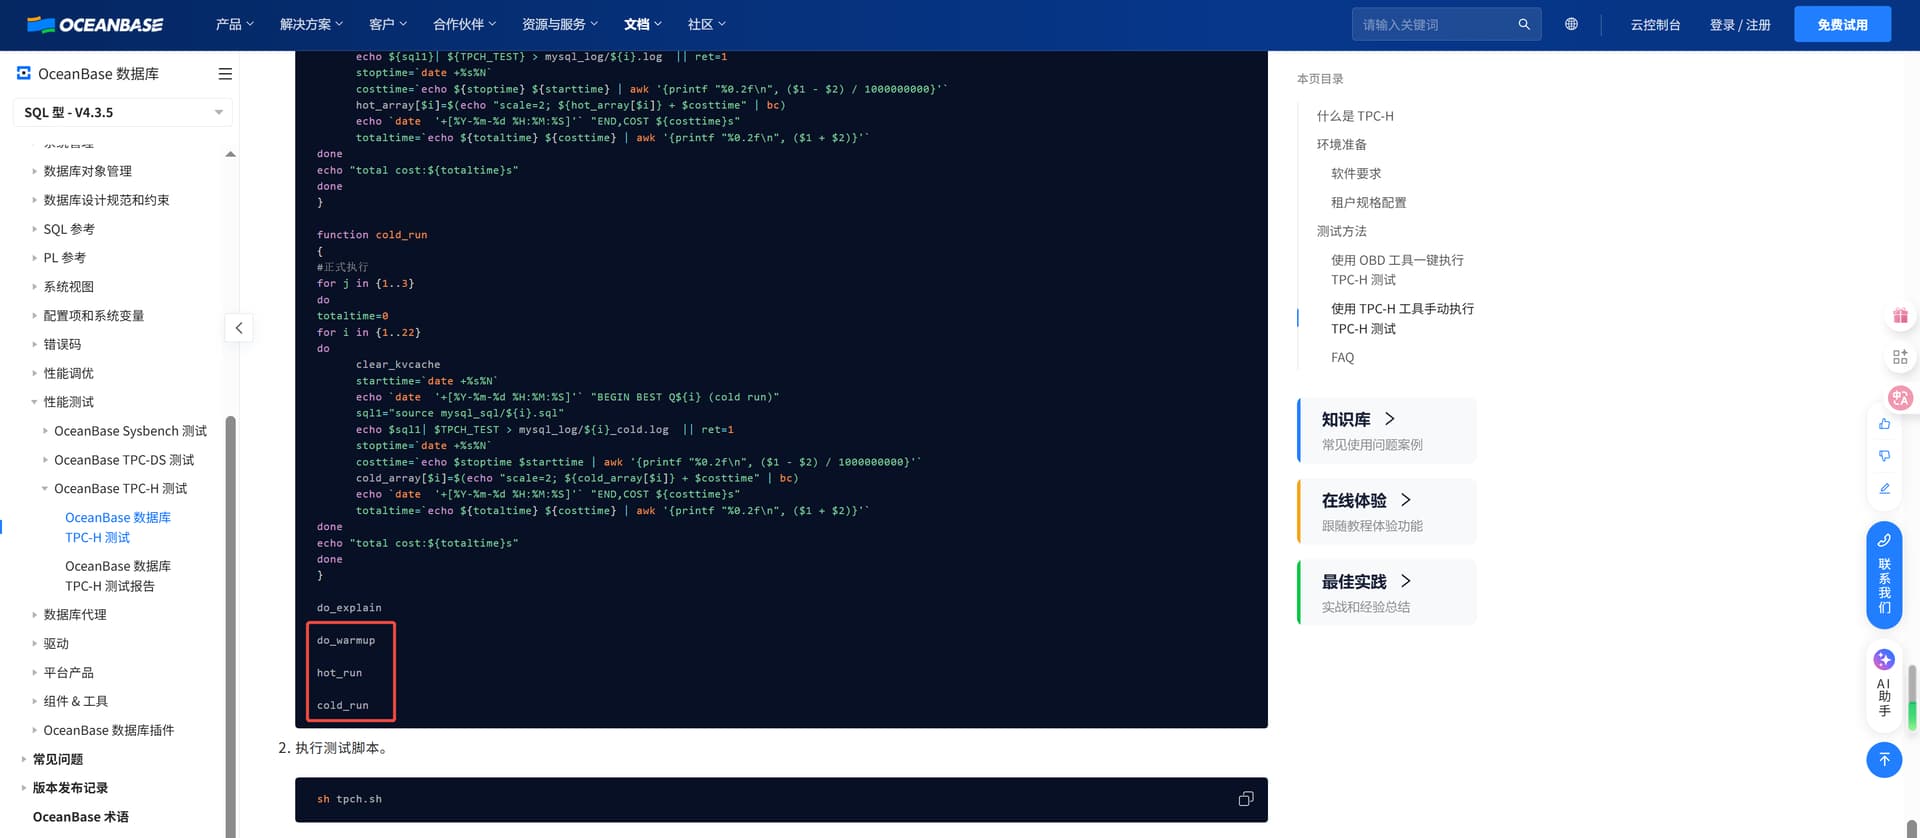The image size is (1920, 838).
Task: Collapse the left sidebar with arrow button
Action: click(239, 328)
